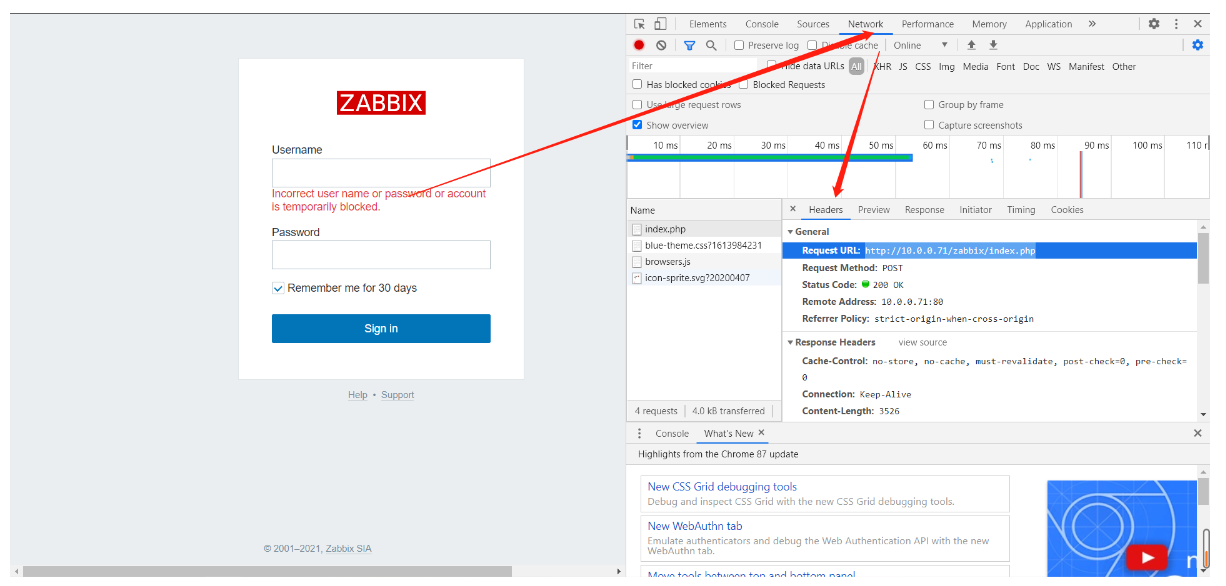This screenshot has height=586, width=1226.
Task: Switch to the Preview tab
Action: point(874,210)
